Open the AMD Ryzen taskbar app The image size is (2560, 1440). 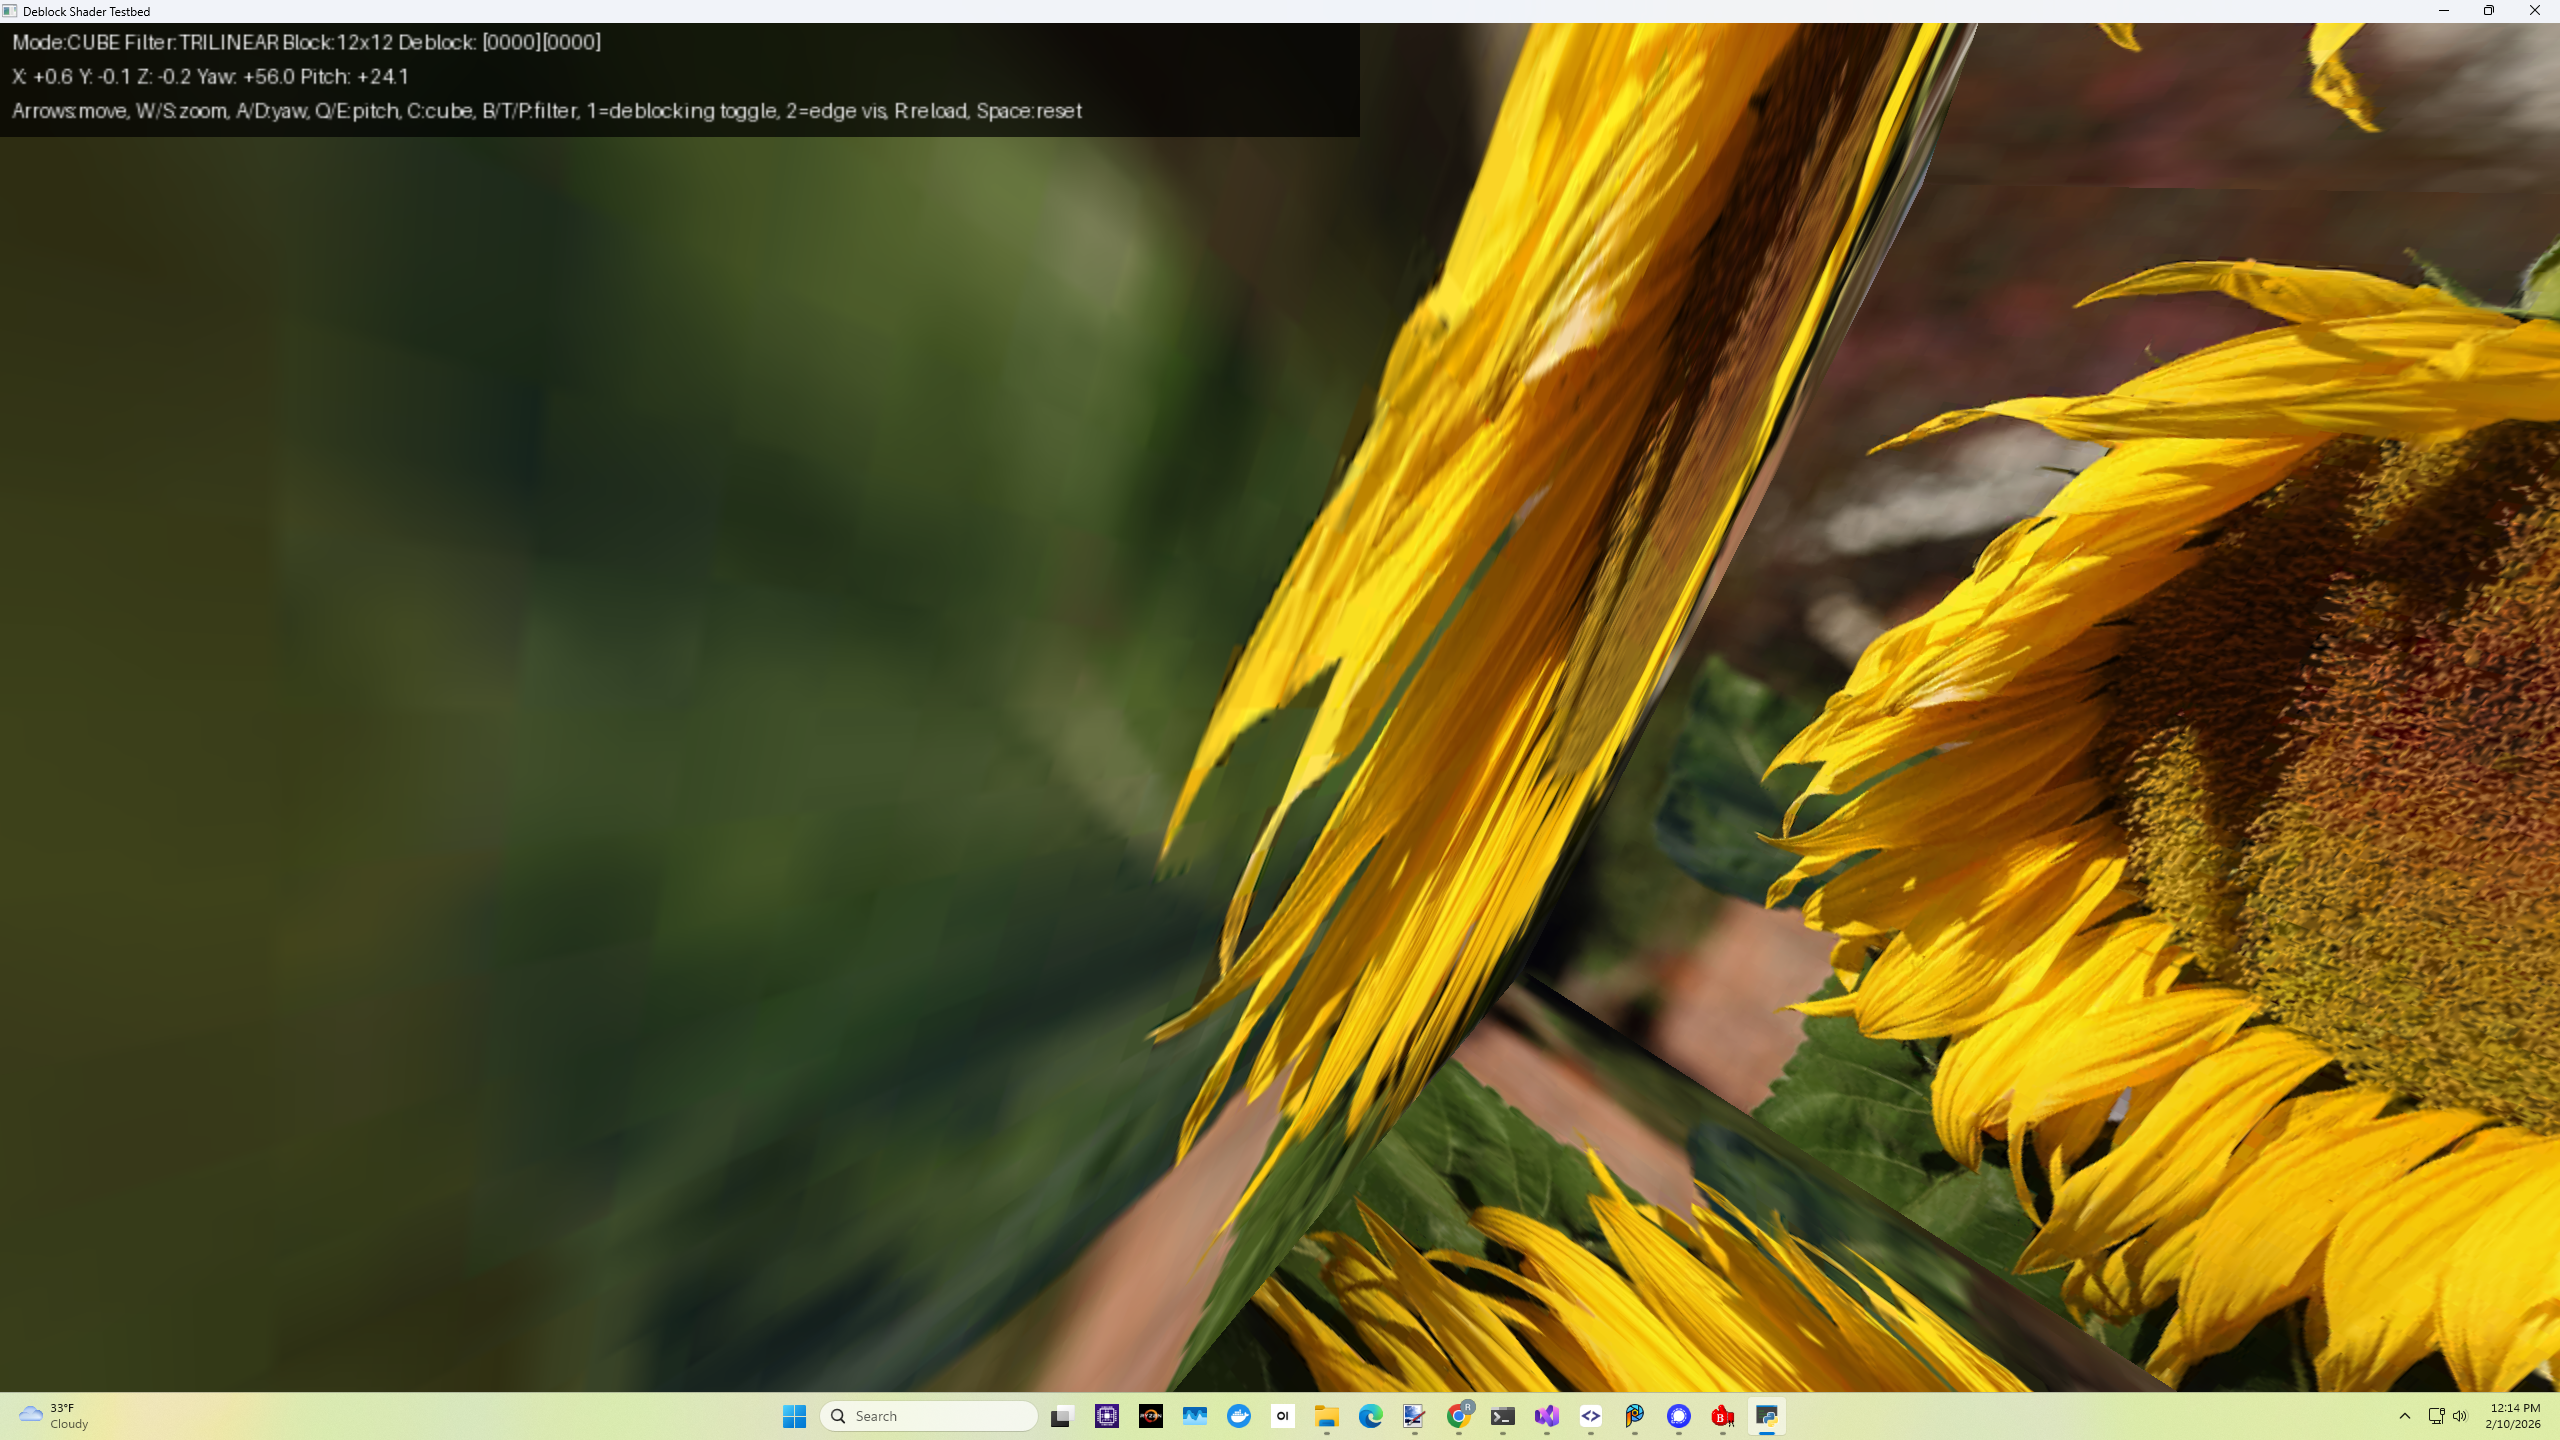(1150, 1416)
